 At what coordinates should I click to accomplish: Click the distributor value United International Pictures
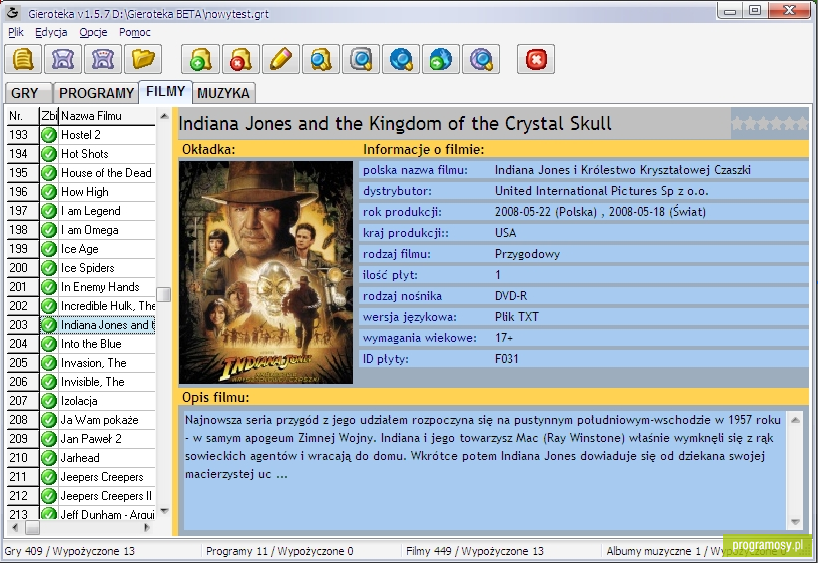[x=602, y=191]
